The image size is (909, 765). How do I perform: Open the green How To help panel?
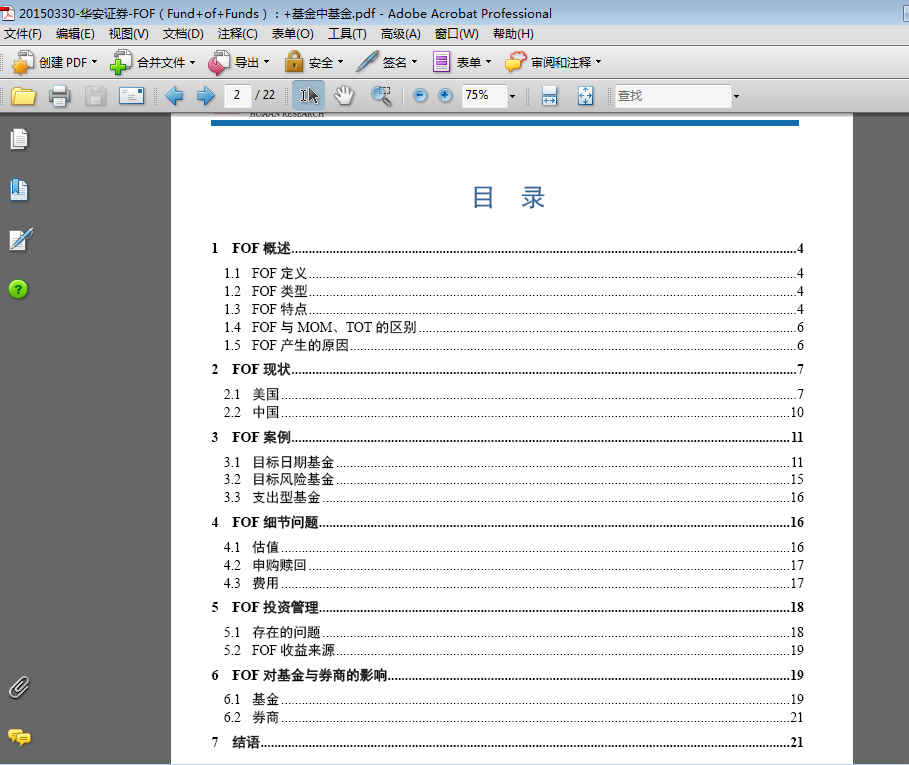pos(18,289)
